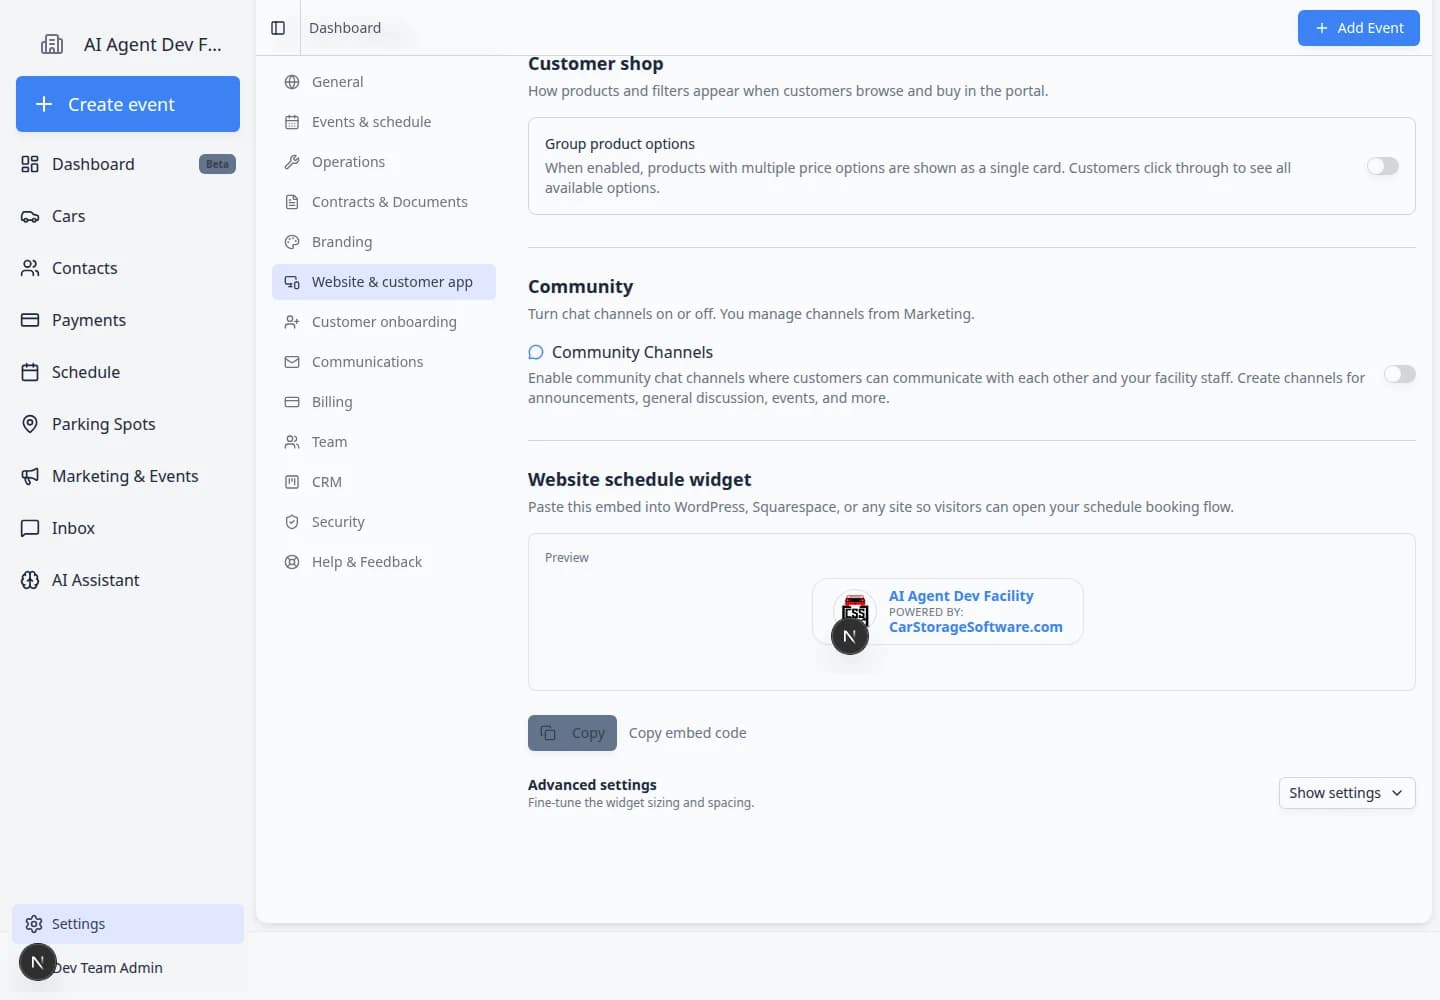
Task: Open Events & schedule settings
Action: 384,122
